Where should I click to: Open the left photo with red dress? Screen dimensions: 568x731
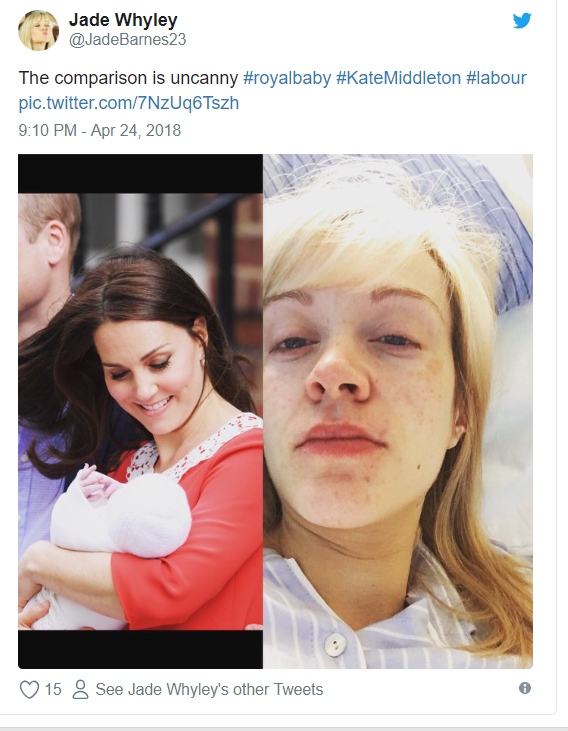(x=140, y=412)
